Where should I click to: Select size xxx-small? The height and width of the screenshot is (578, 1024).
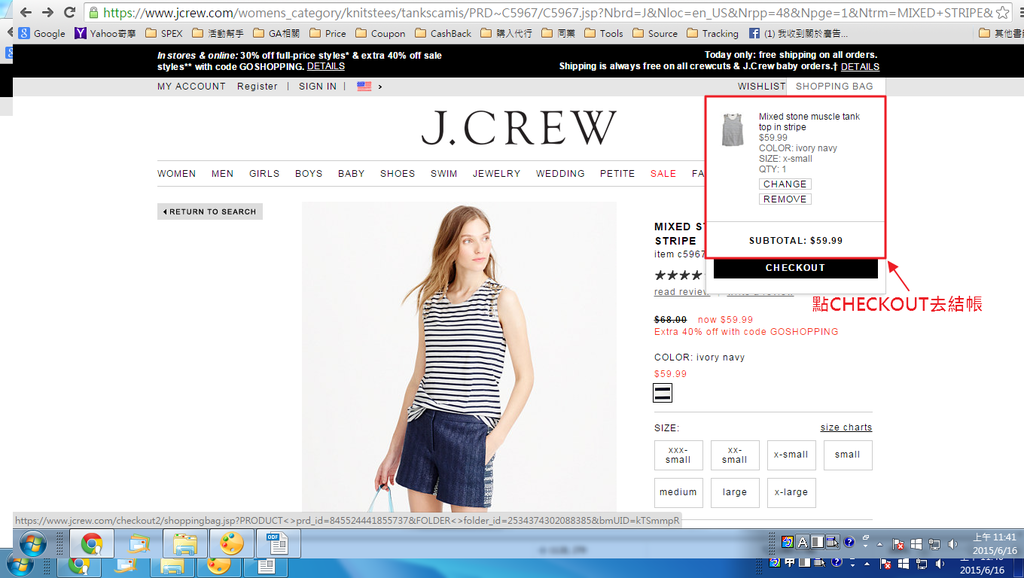pyautogui.click(x=678, y=455)
